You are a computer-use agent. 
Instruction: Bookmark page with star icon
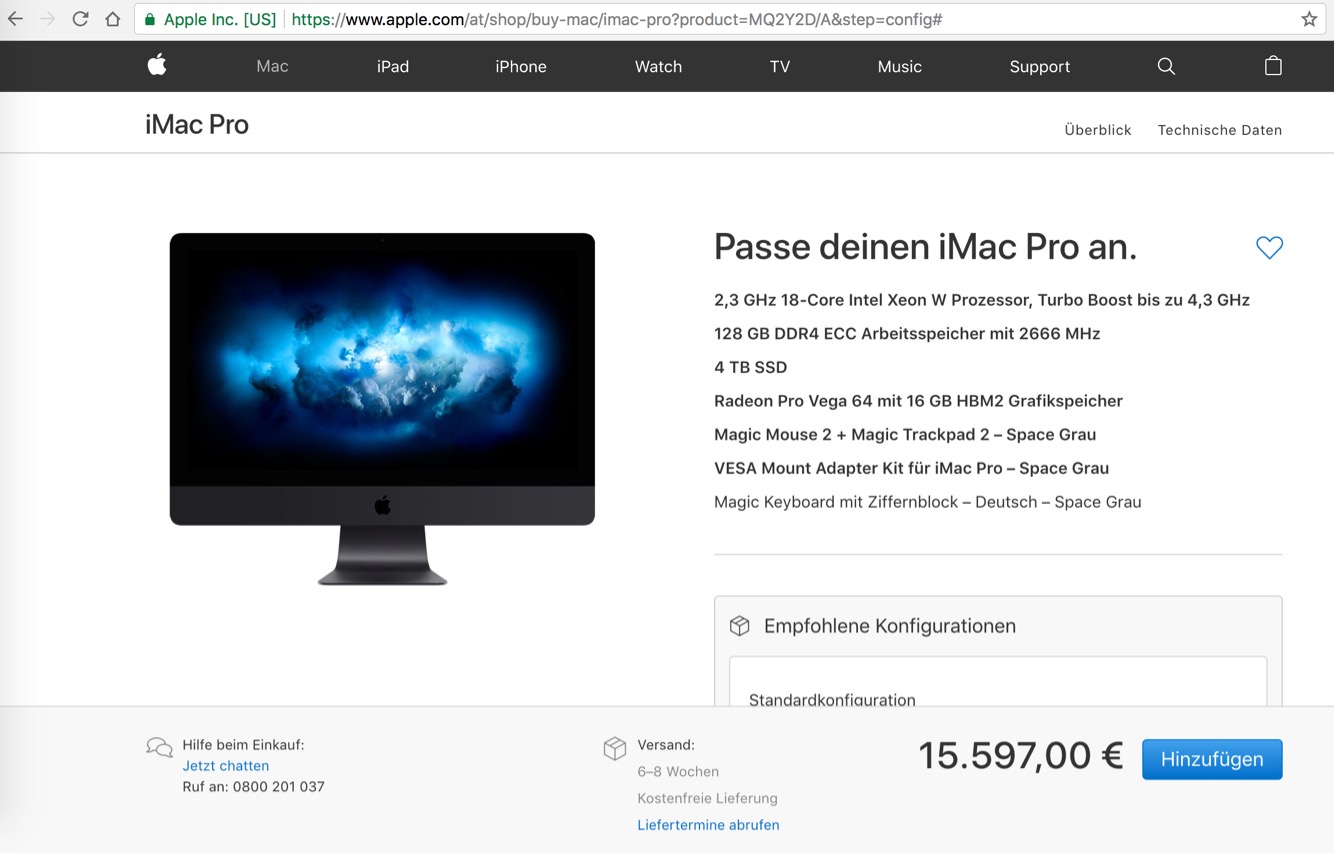coord(1309,19)
